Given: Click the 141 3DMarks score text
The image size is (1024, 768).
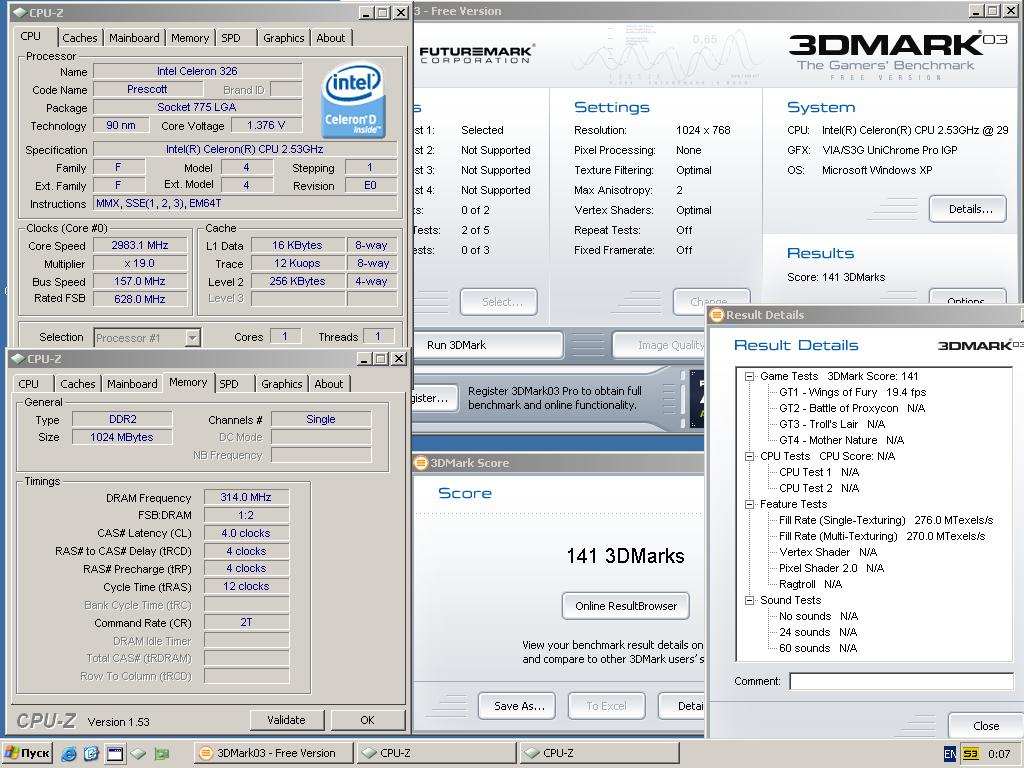Looking at the screenshot, I should pos(625,556).
